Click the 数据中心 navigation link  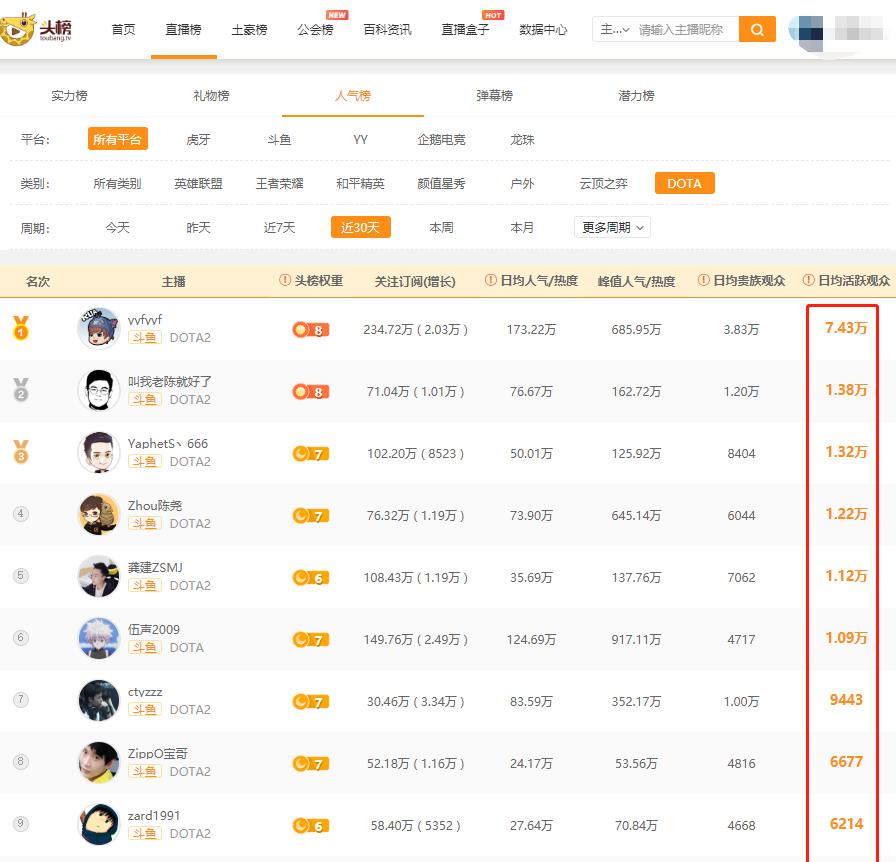pyautogui.click(x=542, y=30)
